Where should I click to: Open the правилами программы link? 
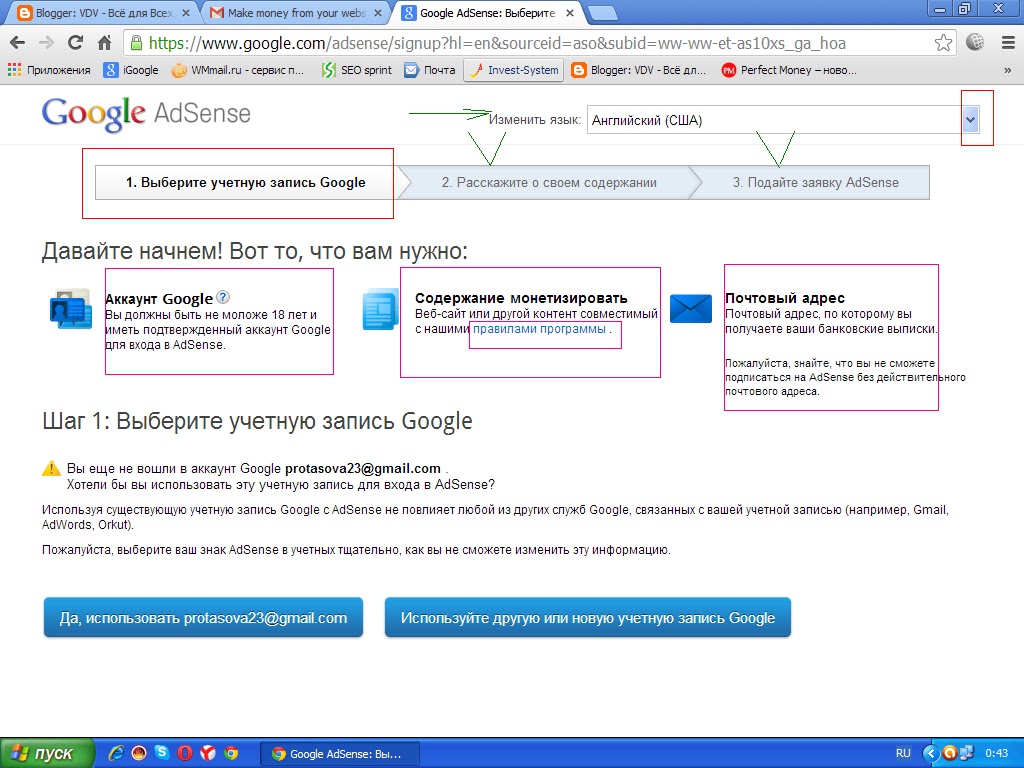539,329
